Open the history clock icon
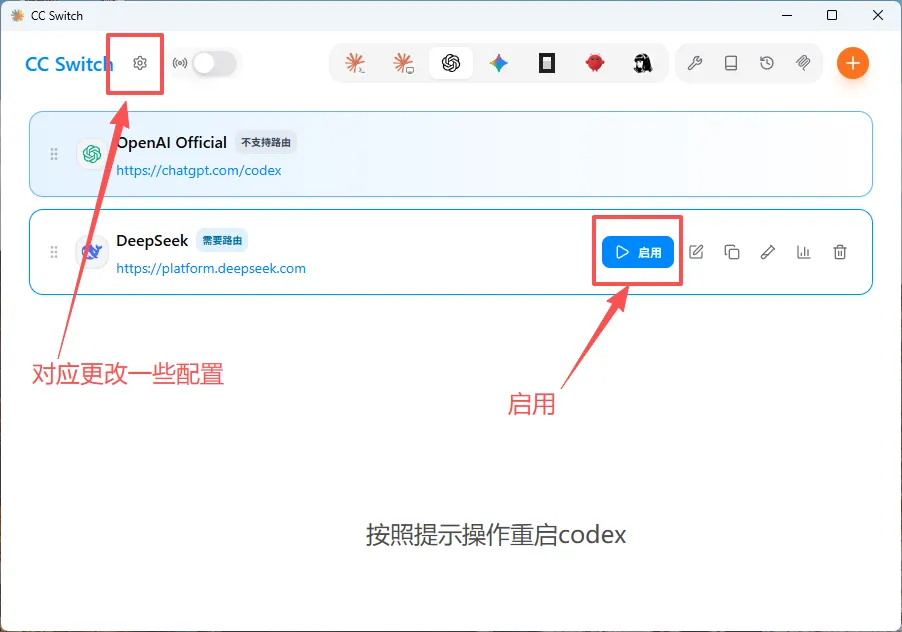This screenshot has height=632, width=902. point(767,63)
